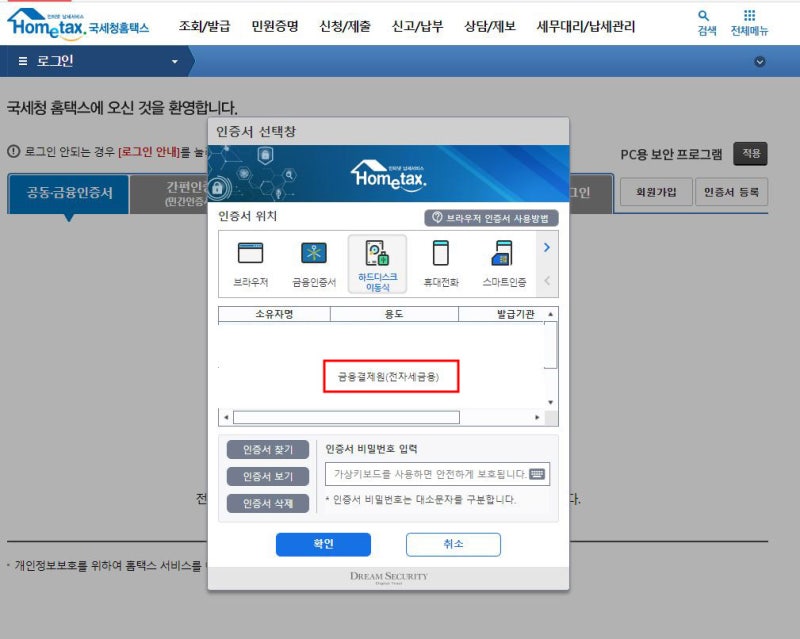Click the horizontal scrollbar right arrow
The height and width of the screenshot is (639, 800).
(537, 417)
